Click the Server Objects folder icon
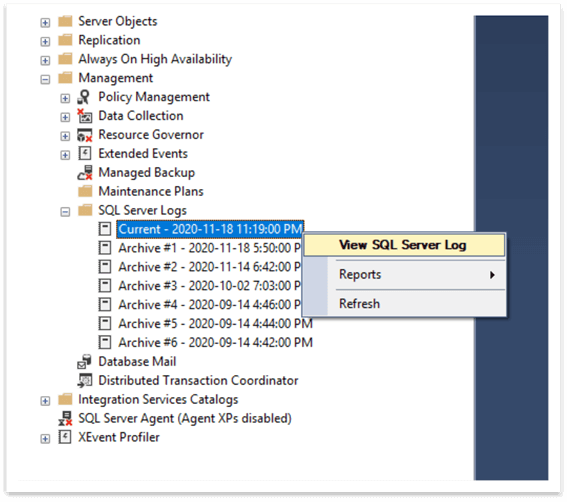Viewport: 567px width, 502px height. (65, 21)
